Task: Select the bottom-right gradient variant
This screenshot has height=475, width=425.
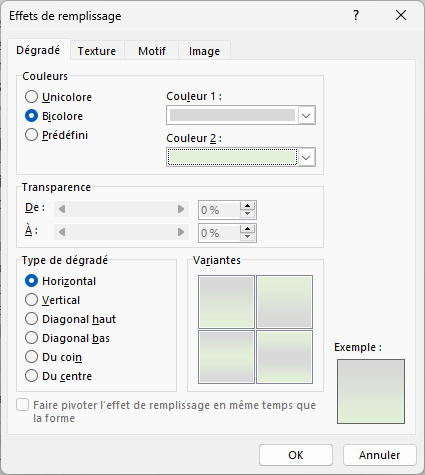Action: [x=284, y=357]
